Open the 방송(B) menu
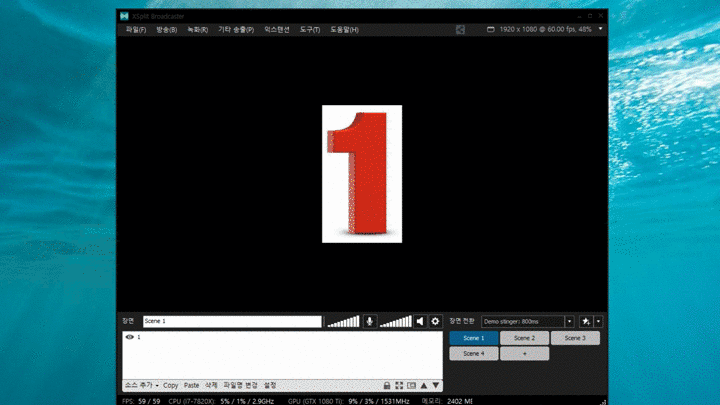720x405 pixels. [x=166, y=30]
